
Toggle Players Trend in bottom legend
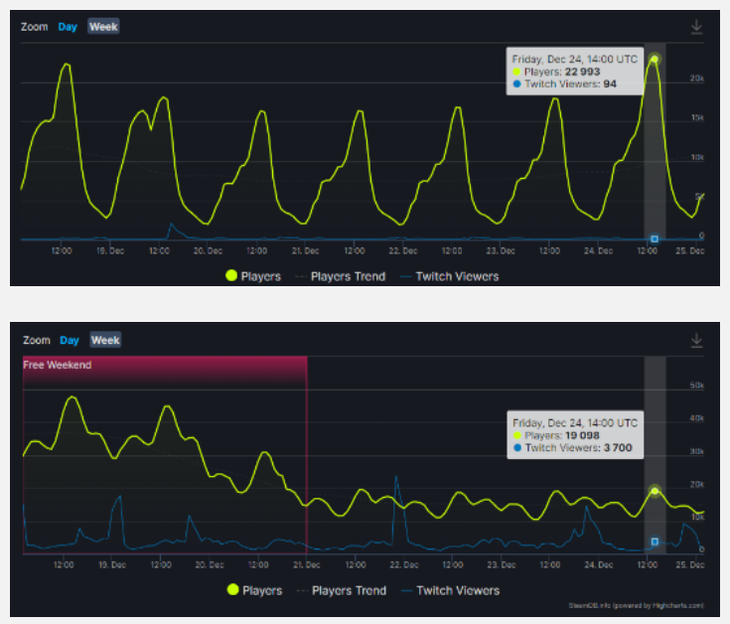341,590
